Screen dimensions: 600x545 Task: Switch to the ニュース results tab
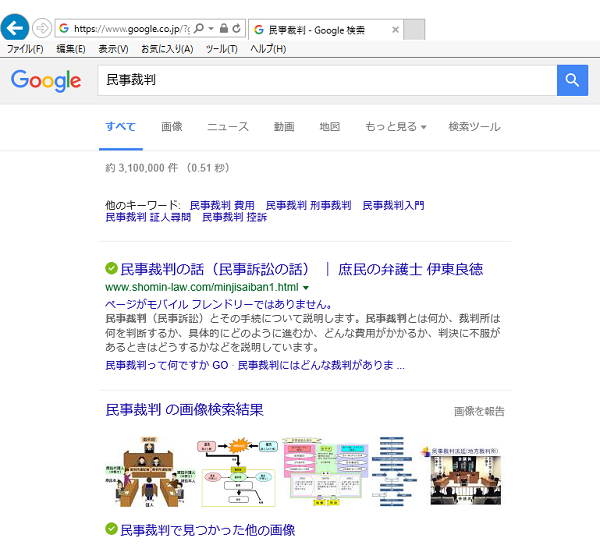[228, 127]
